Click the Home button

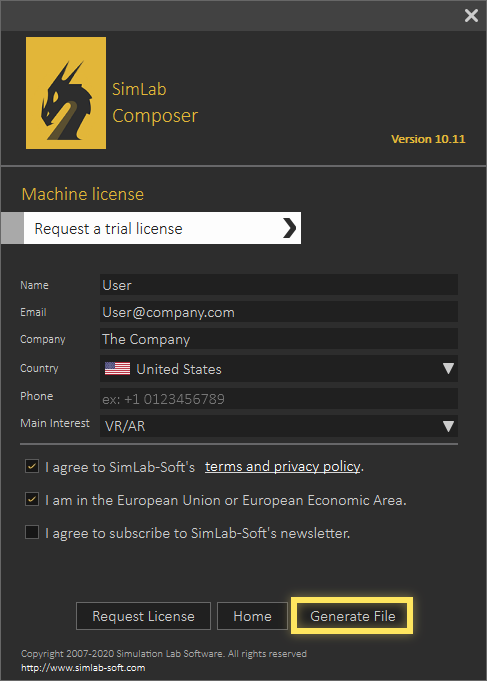pyautogui.click(x=252, y=616)
